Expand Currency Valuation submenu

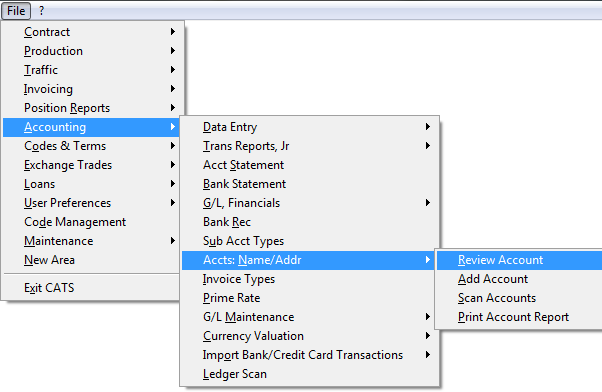[309, 336]
